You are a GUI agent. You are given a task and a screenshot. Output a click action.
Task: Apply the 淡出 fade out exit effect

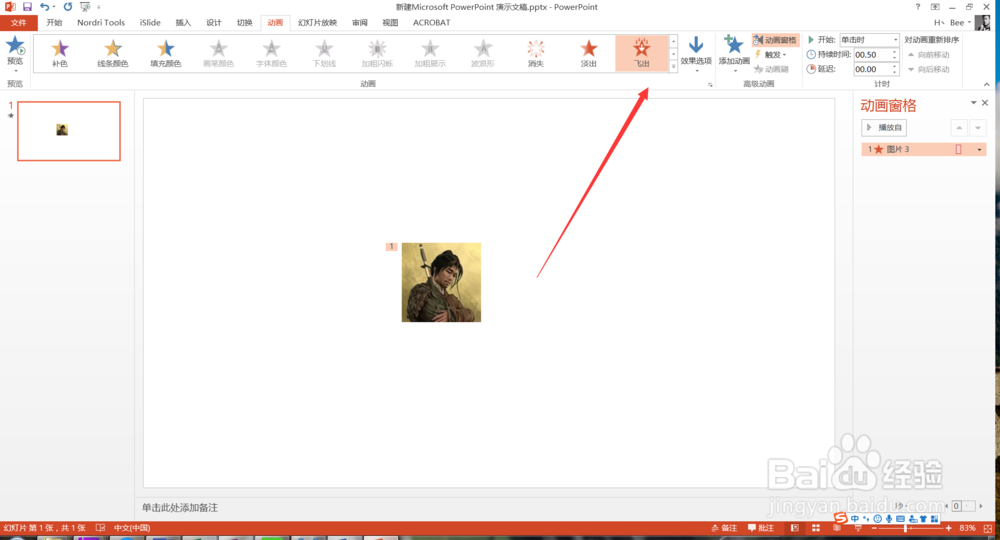pyautogui.click(x=589, y=53)
